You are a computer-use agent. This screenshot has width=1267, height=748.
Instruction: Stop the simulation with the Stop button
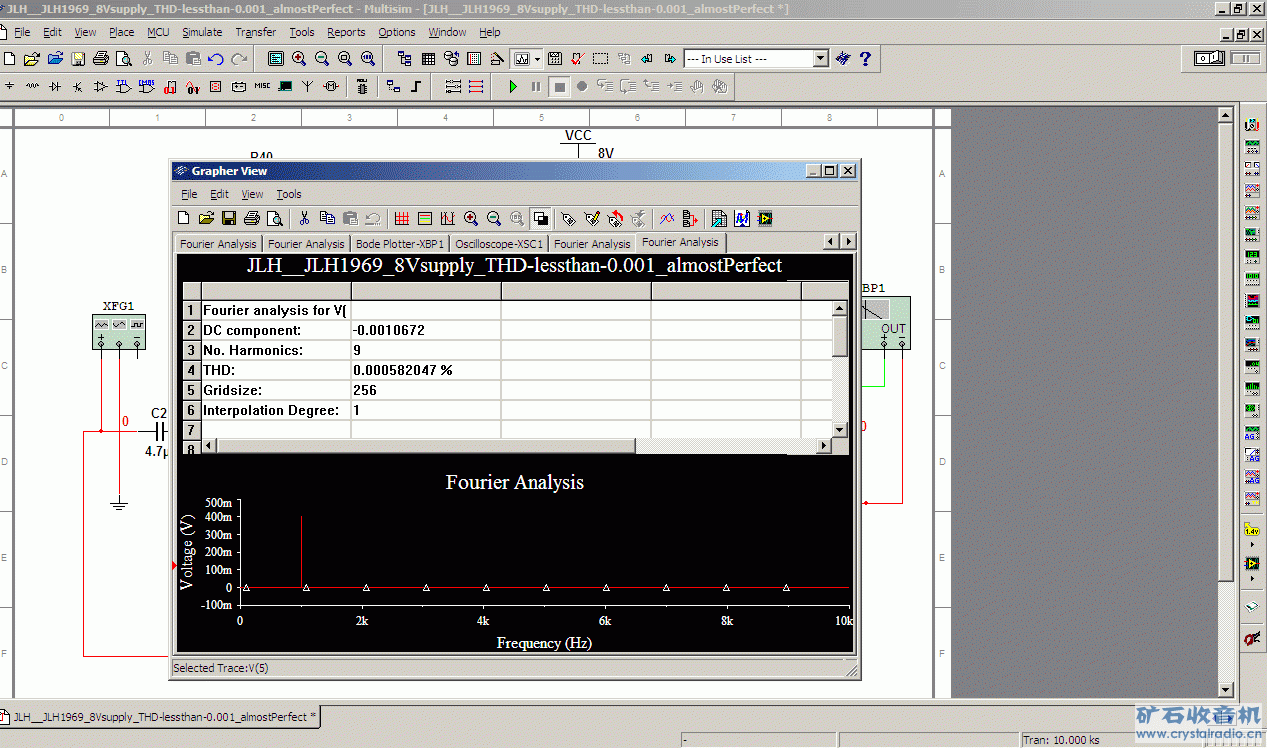click(x=559, y=87)
